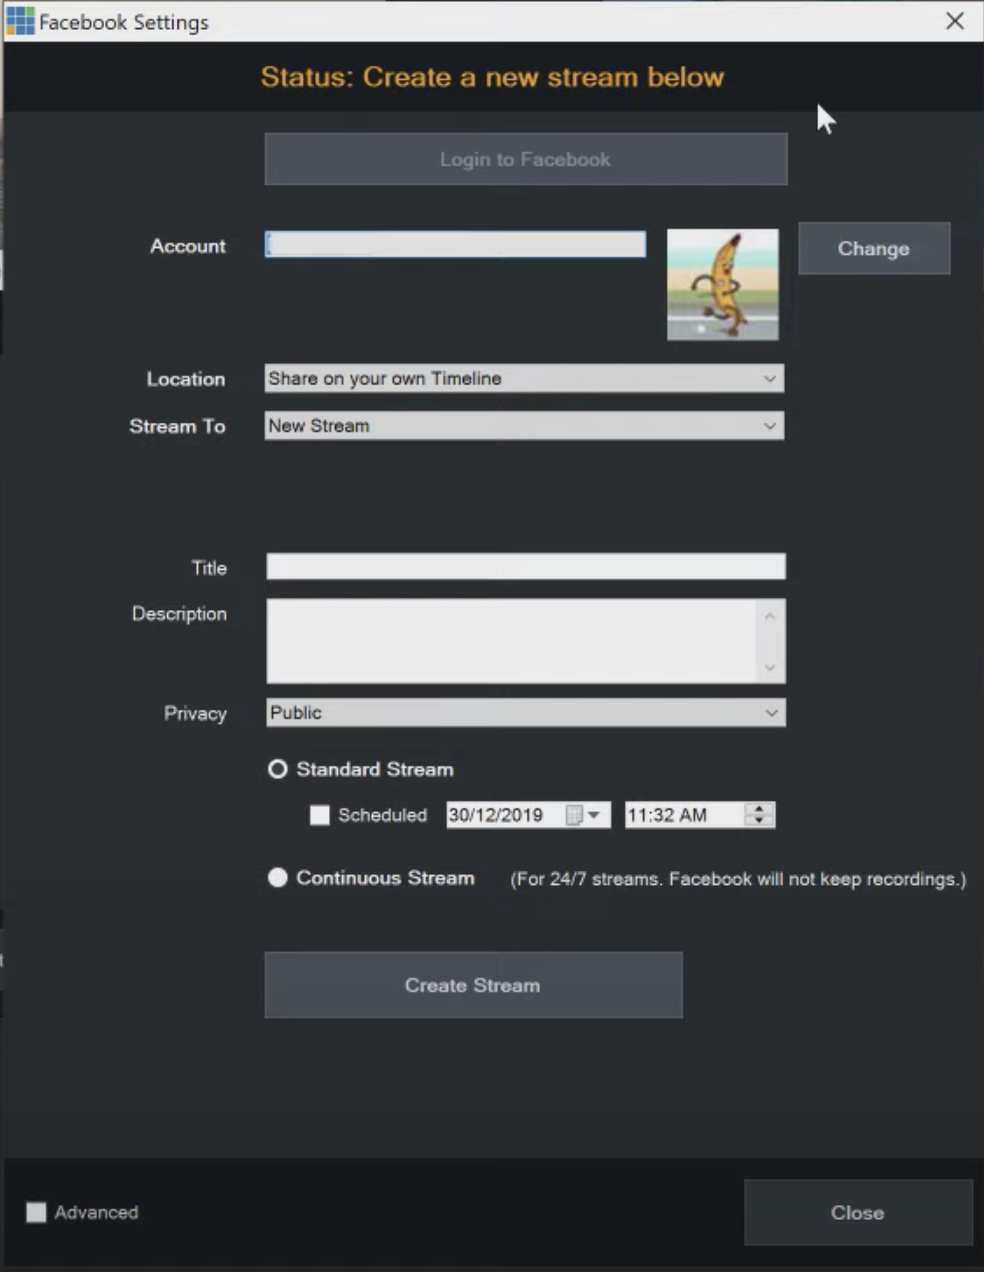
Task: Select the Continuous Stream radio button
Action: pyautogui.click(x=277, y=877)
